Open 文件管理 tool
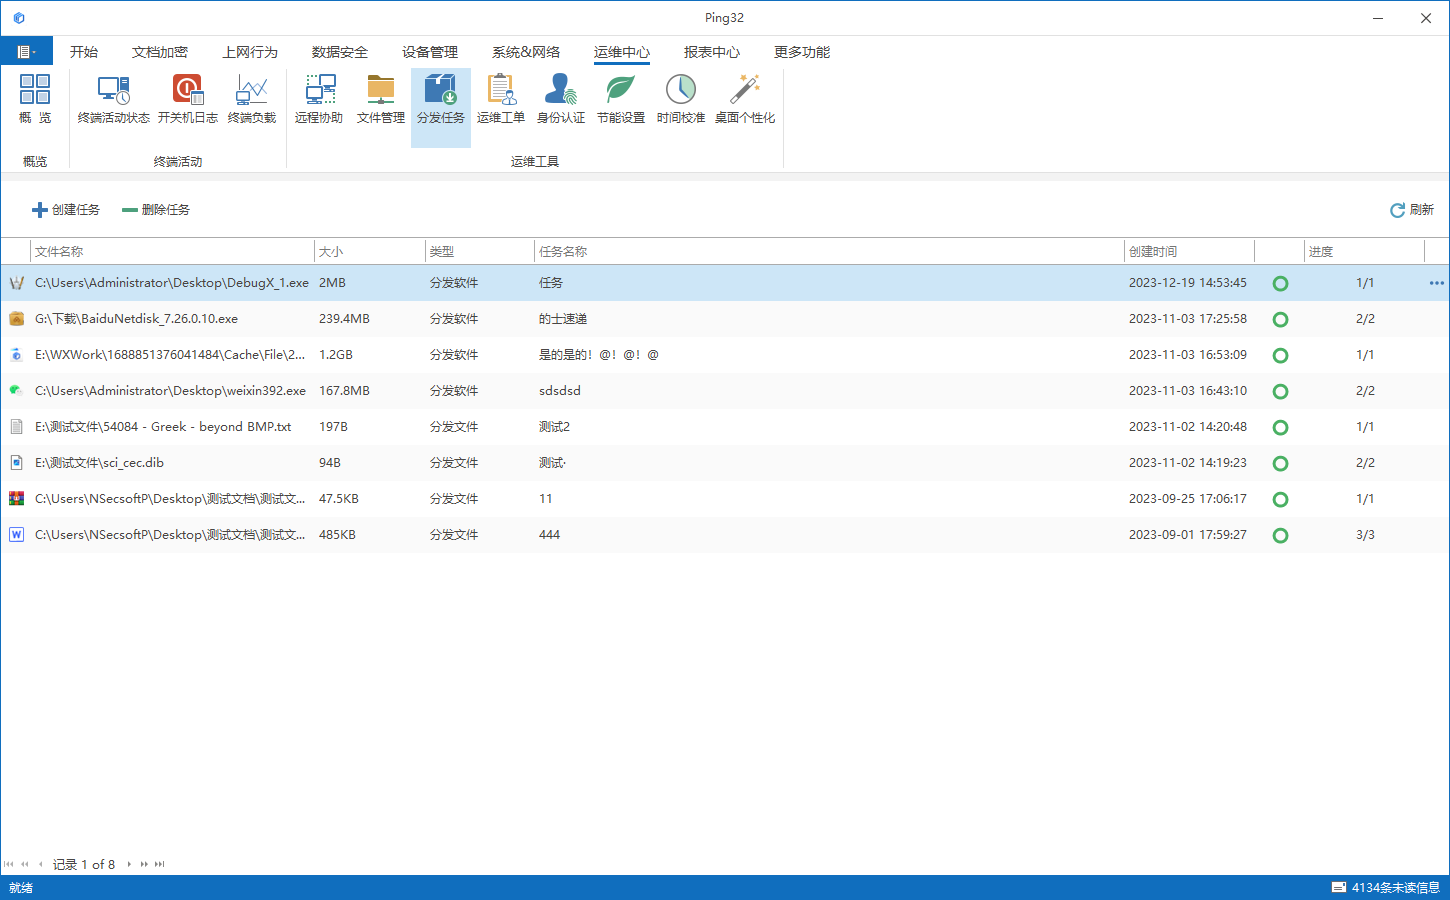This screenshot has width=1450, height=900. click(x=381, y=100)
